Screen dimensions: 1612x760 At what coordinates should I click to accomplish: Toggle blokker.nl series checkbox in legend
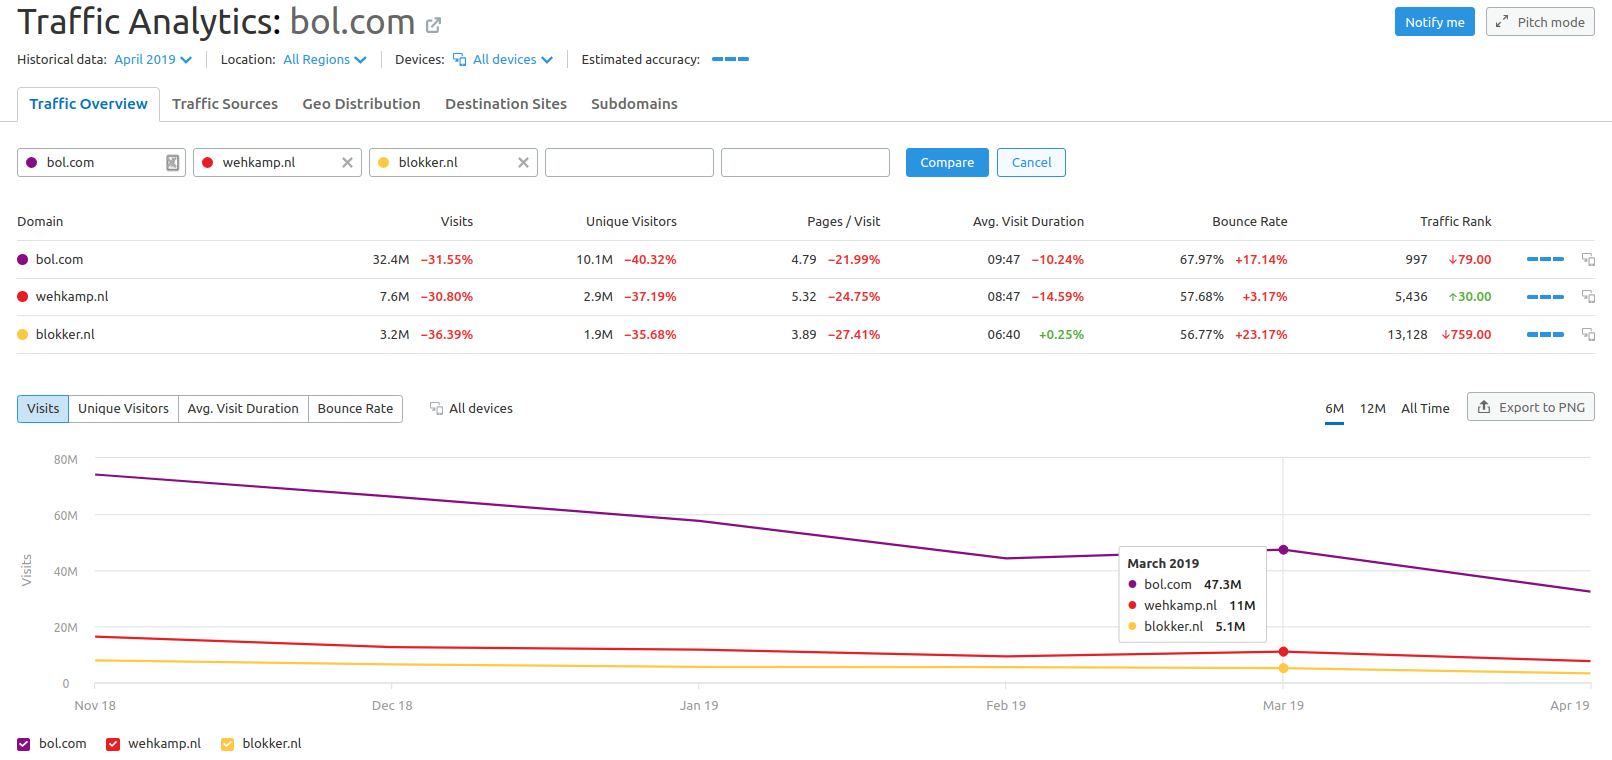coord(227,744)
